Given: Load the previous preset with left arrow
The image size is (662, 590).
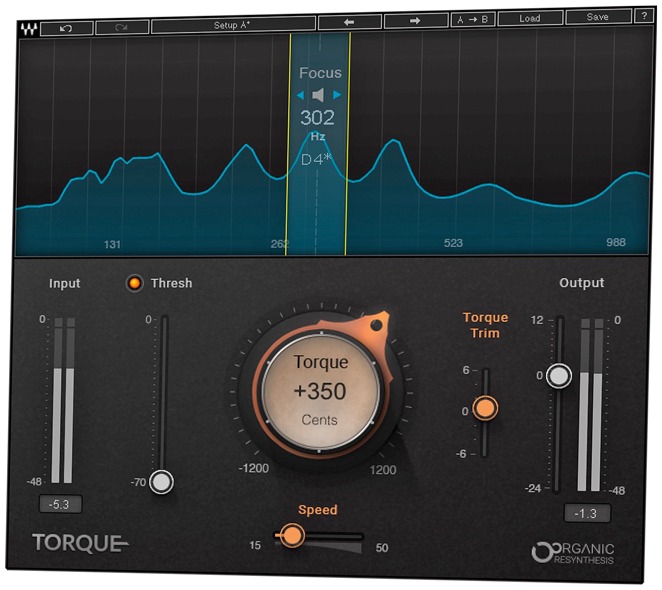Looking at the screenshot, I should point(350,22).
